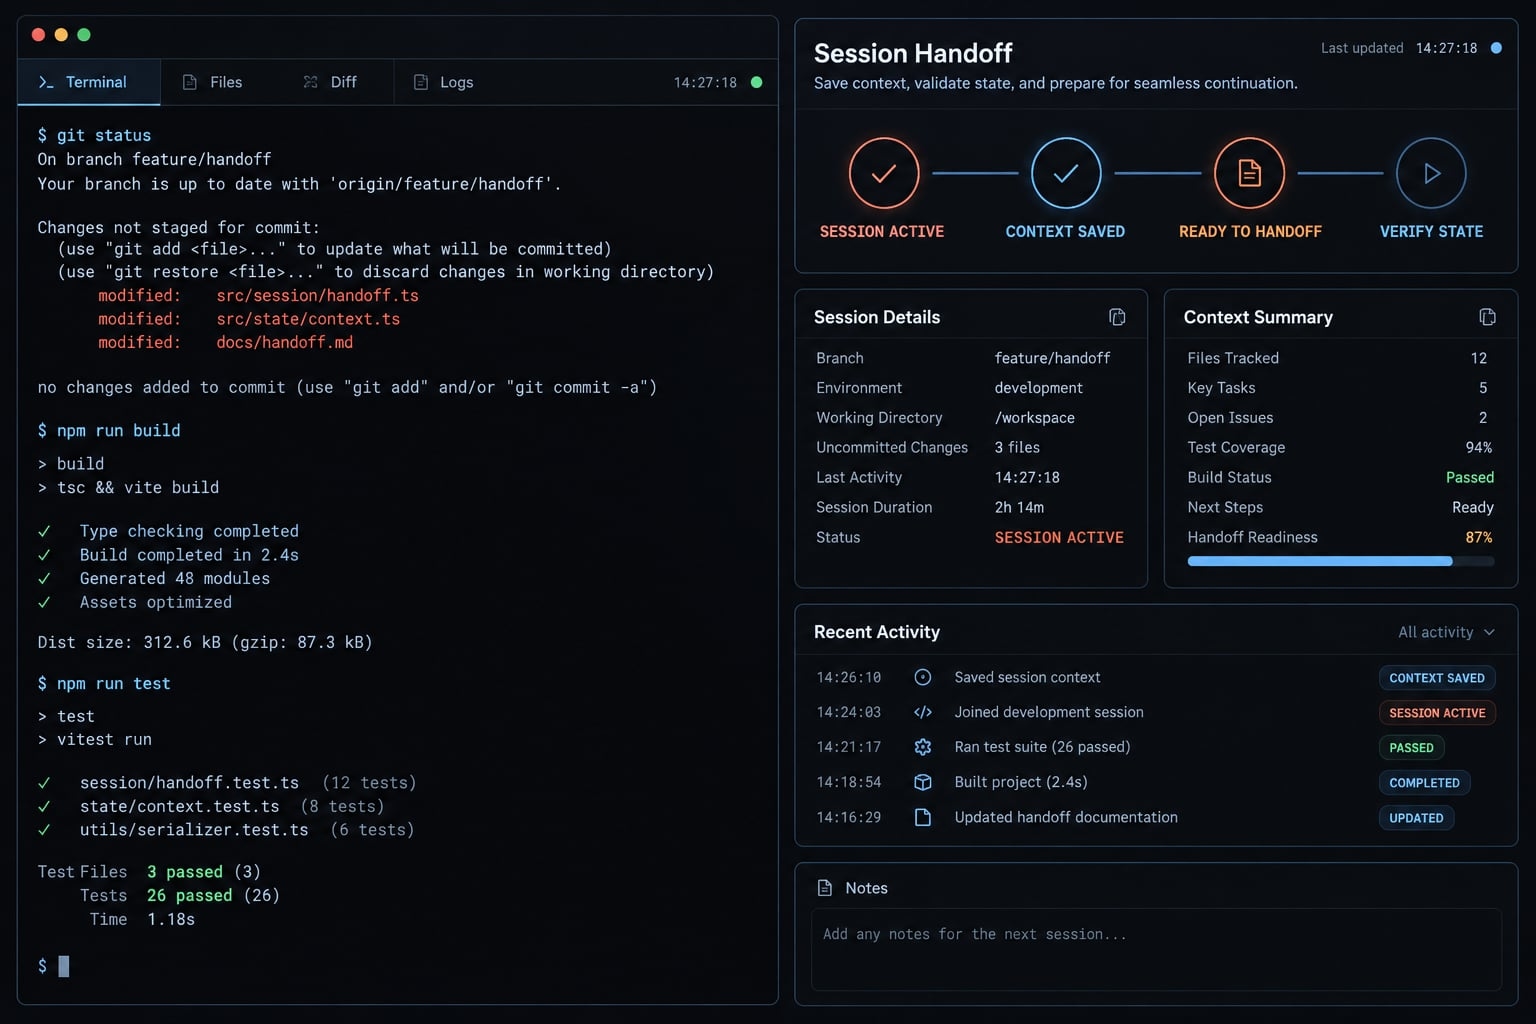The image size is (1536, 1024).
Task: Click the Session Active checkmark step circle
Action: (x=884, y=173)
